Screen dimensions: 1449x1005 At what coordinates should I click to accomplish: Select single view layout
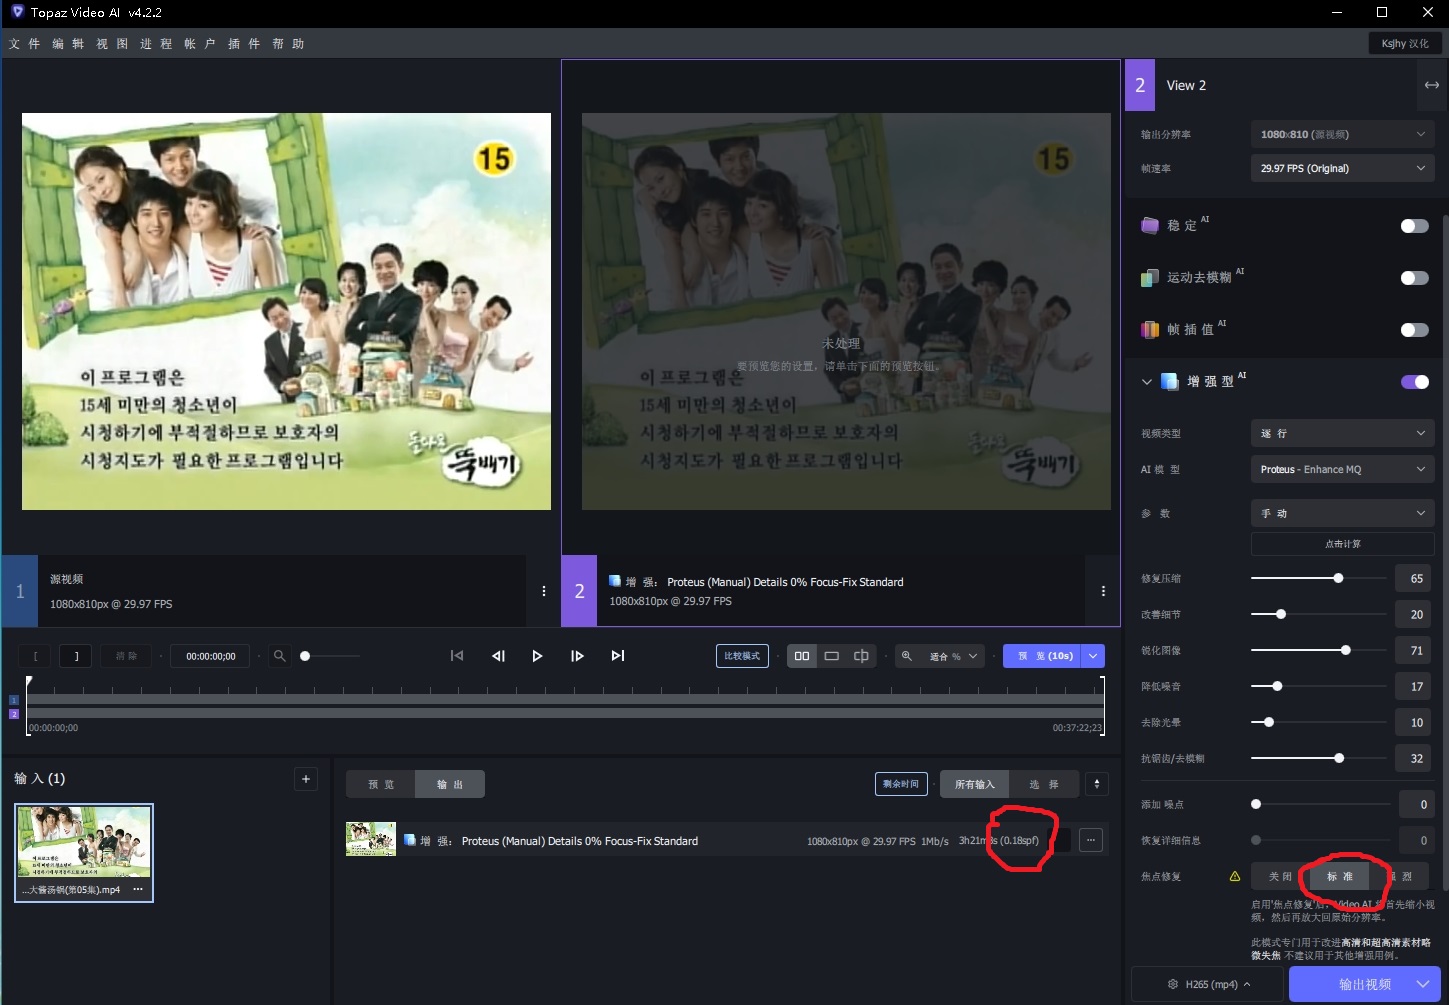click(831, 656)
